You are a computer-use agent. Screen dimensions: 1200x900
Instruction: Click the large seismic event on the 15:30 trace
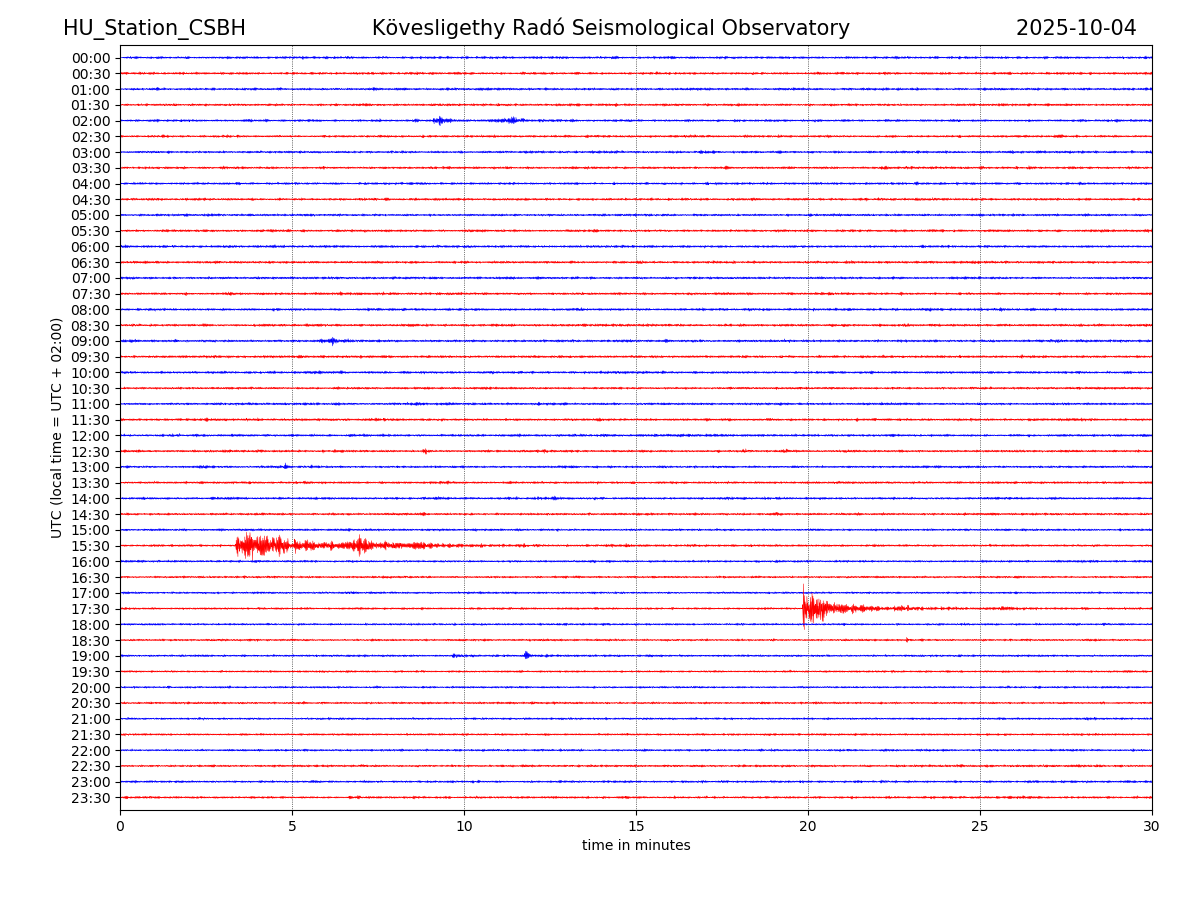260,545
